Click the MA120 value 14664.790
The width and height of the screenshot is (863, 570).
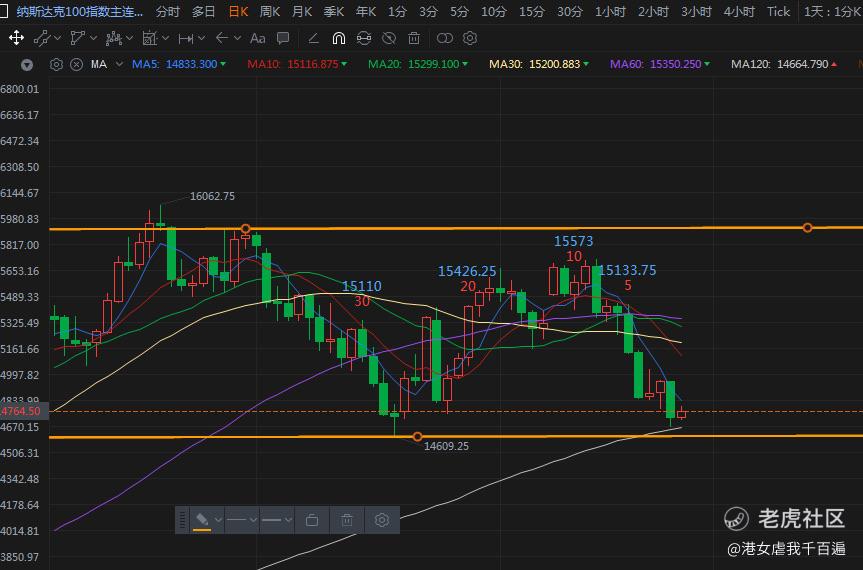(x=802, y=64)
